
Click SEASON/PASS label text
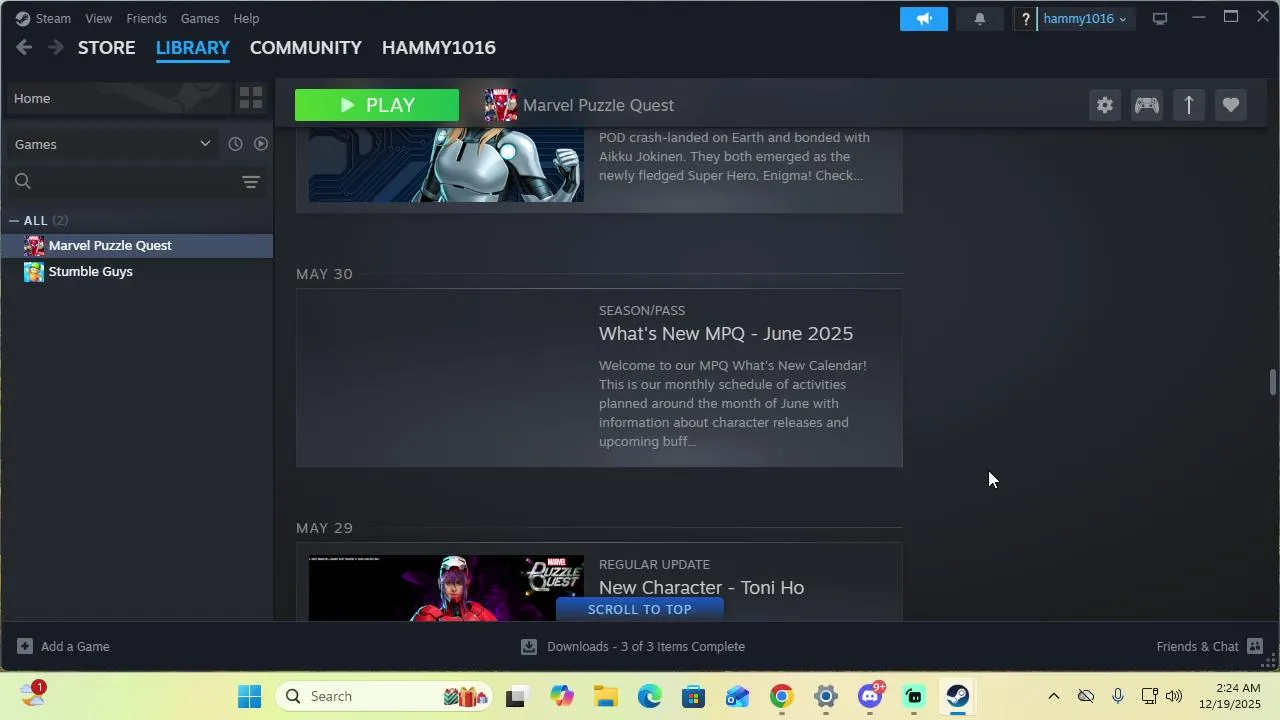[642, 310]
